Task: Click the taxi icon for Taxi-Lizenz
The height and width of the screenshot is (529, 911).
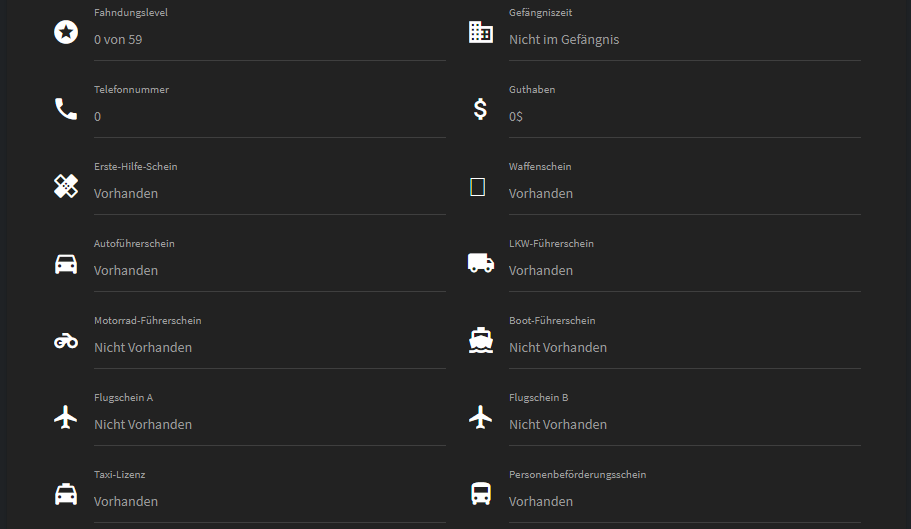Action: point(66,494)
